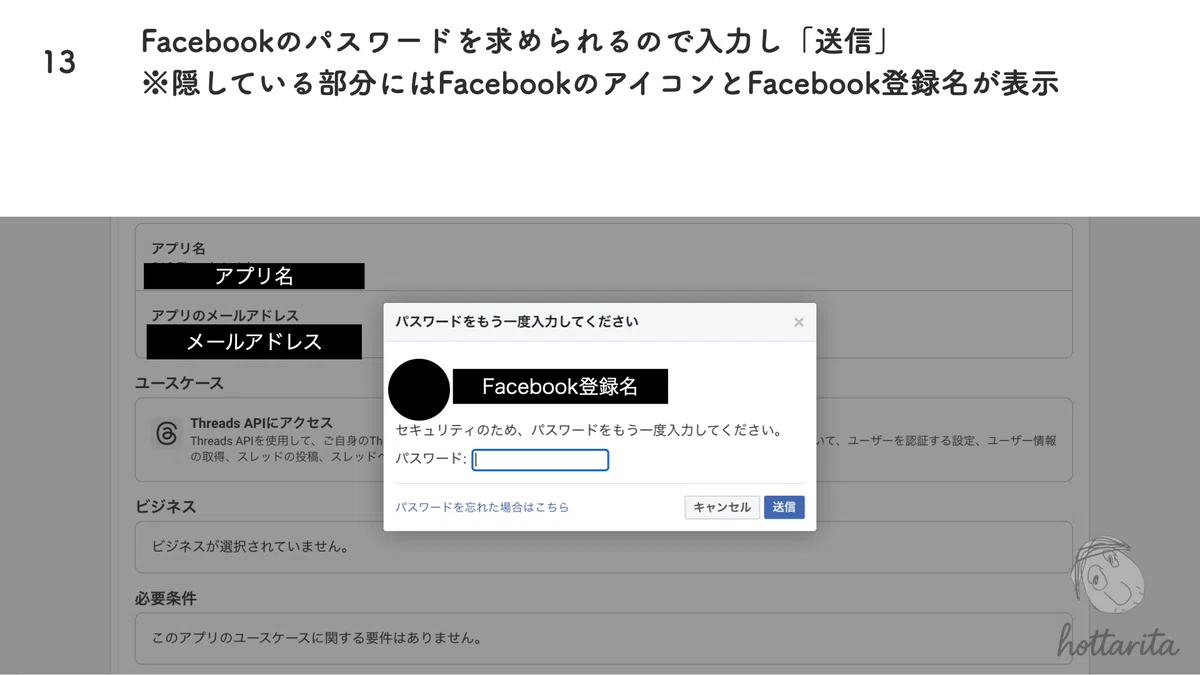Image resolution: width=1200 pixels, height=675 pixels.
Task: Close the password re-entry dialog
Action: tap(798, 322)
